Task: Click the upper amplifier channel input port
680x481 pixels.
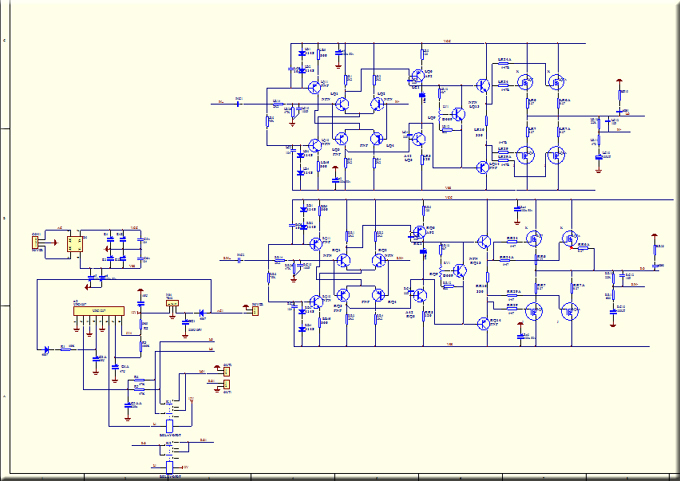Action: pyautogui.click(x=220, y=102)
